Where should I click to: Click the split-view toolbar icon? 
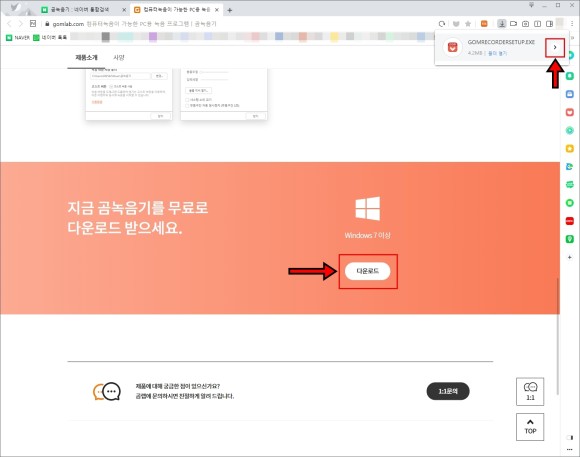537,24
